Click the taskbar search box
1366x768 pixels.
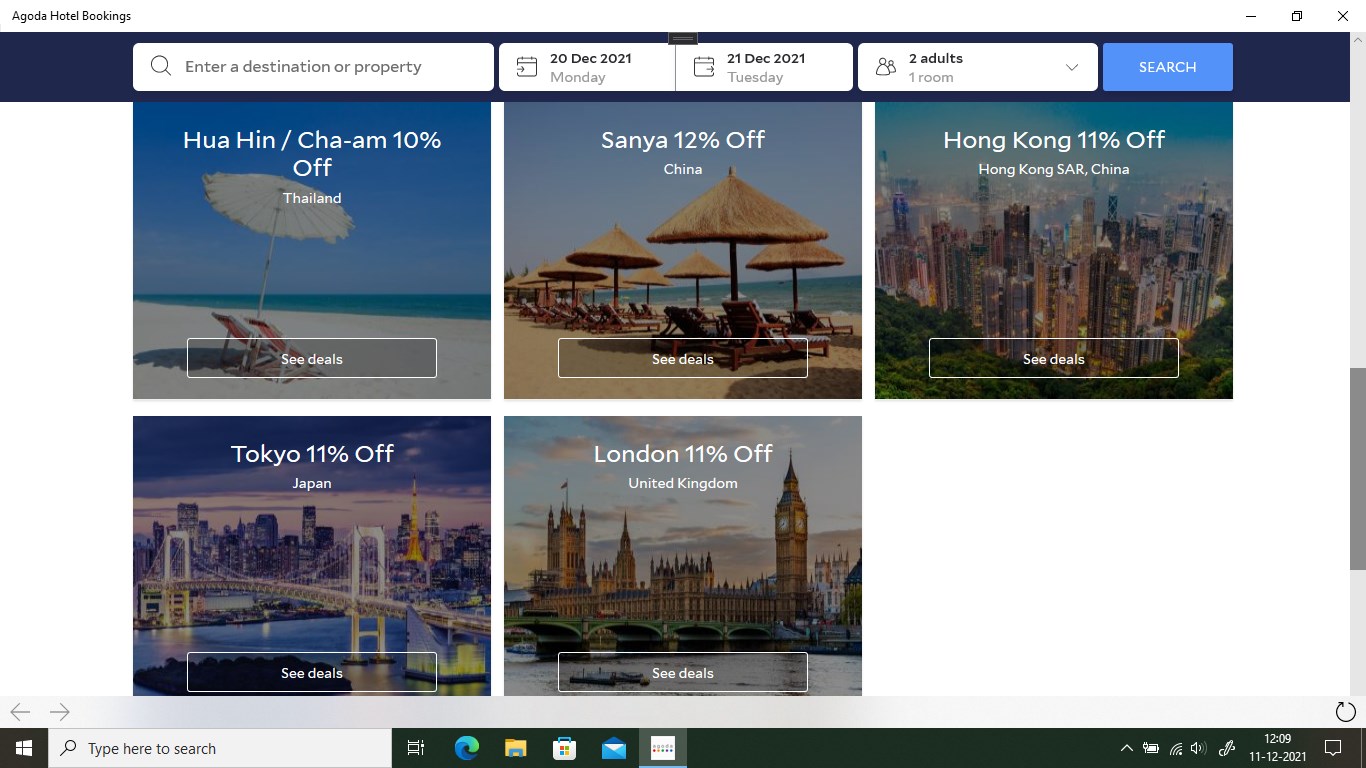(220, 748)
